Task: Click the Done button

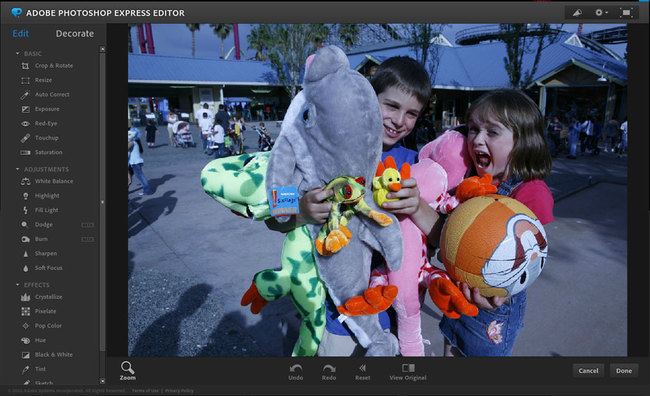Action: 624,371
